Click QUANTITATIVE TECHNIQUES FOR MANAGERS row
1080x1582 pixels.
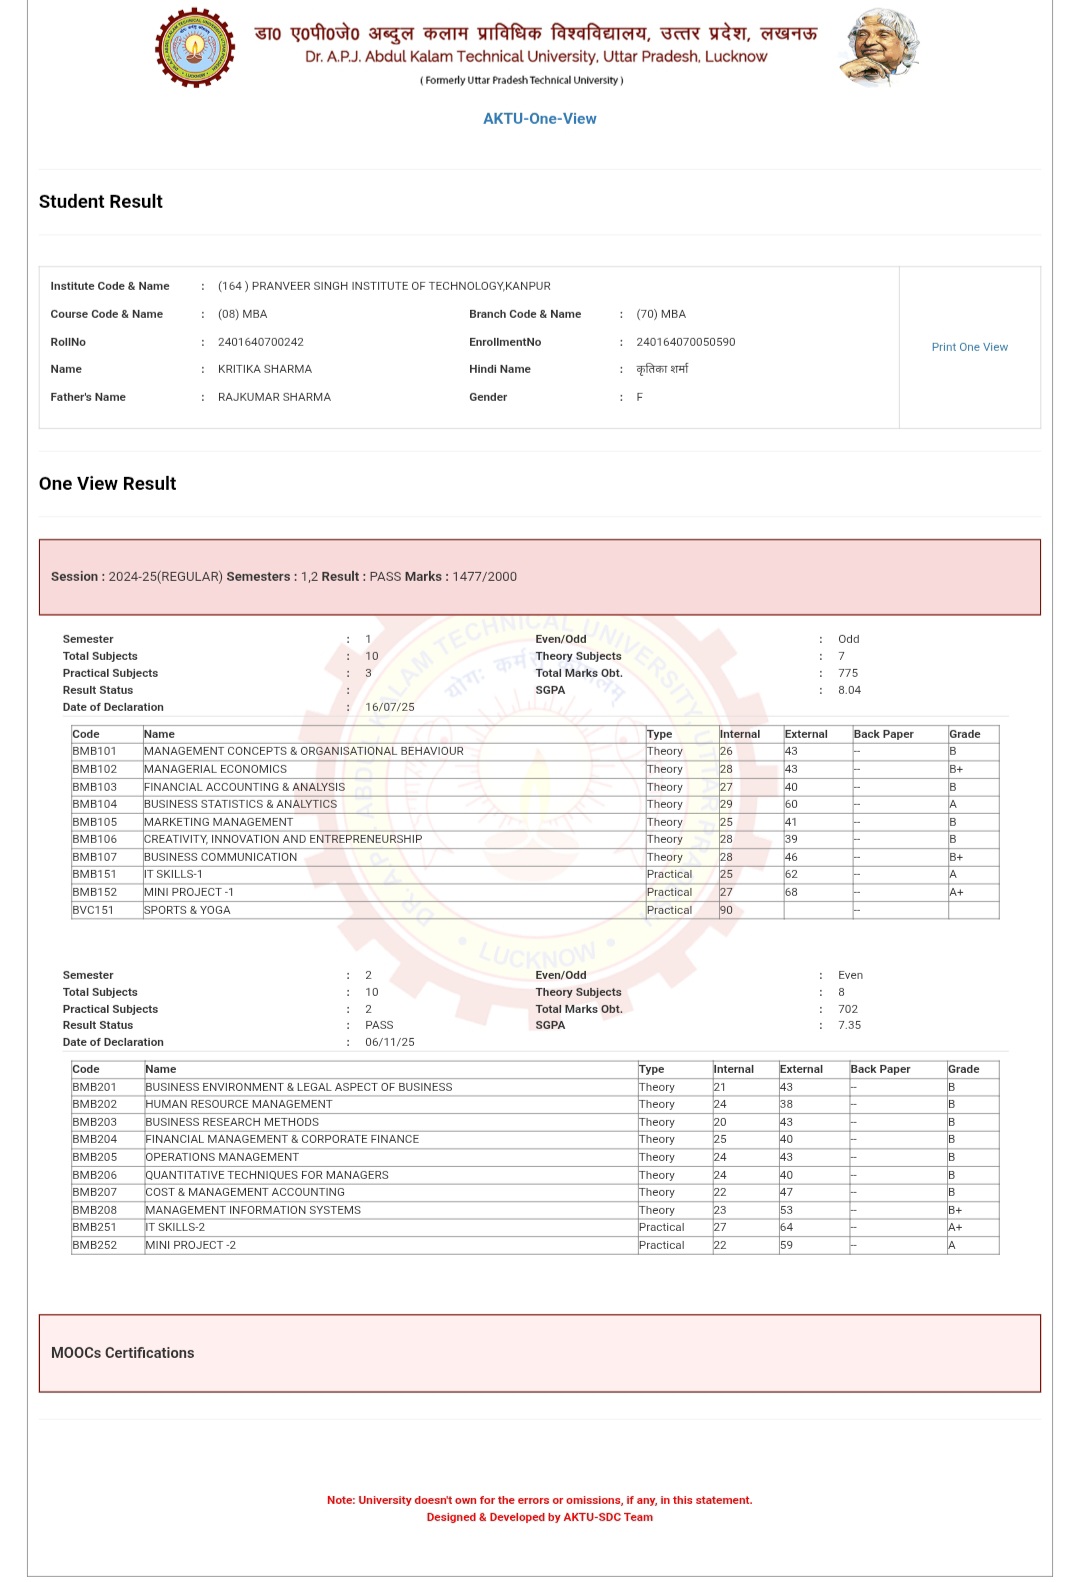(x=535, y=1175)
